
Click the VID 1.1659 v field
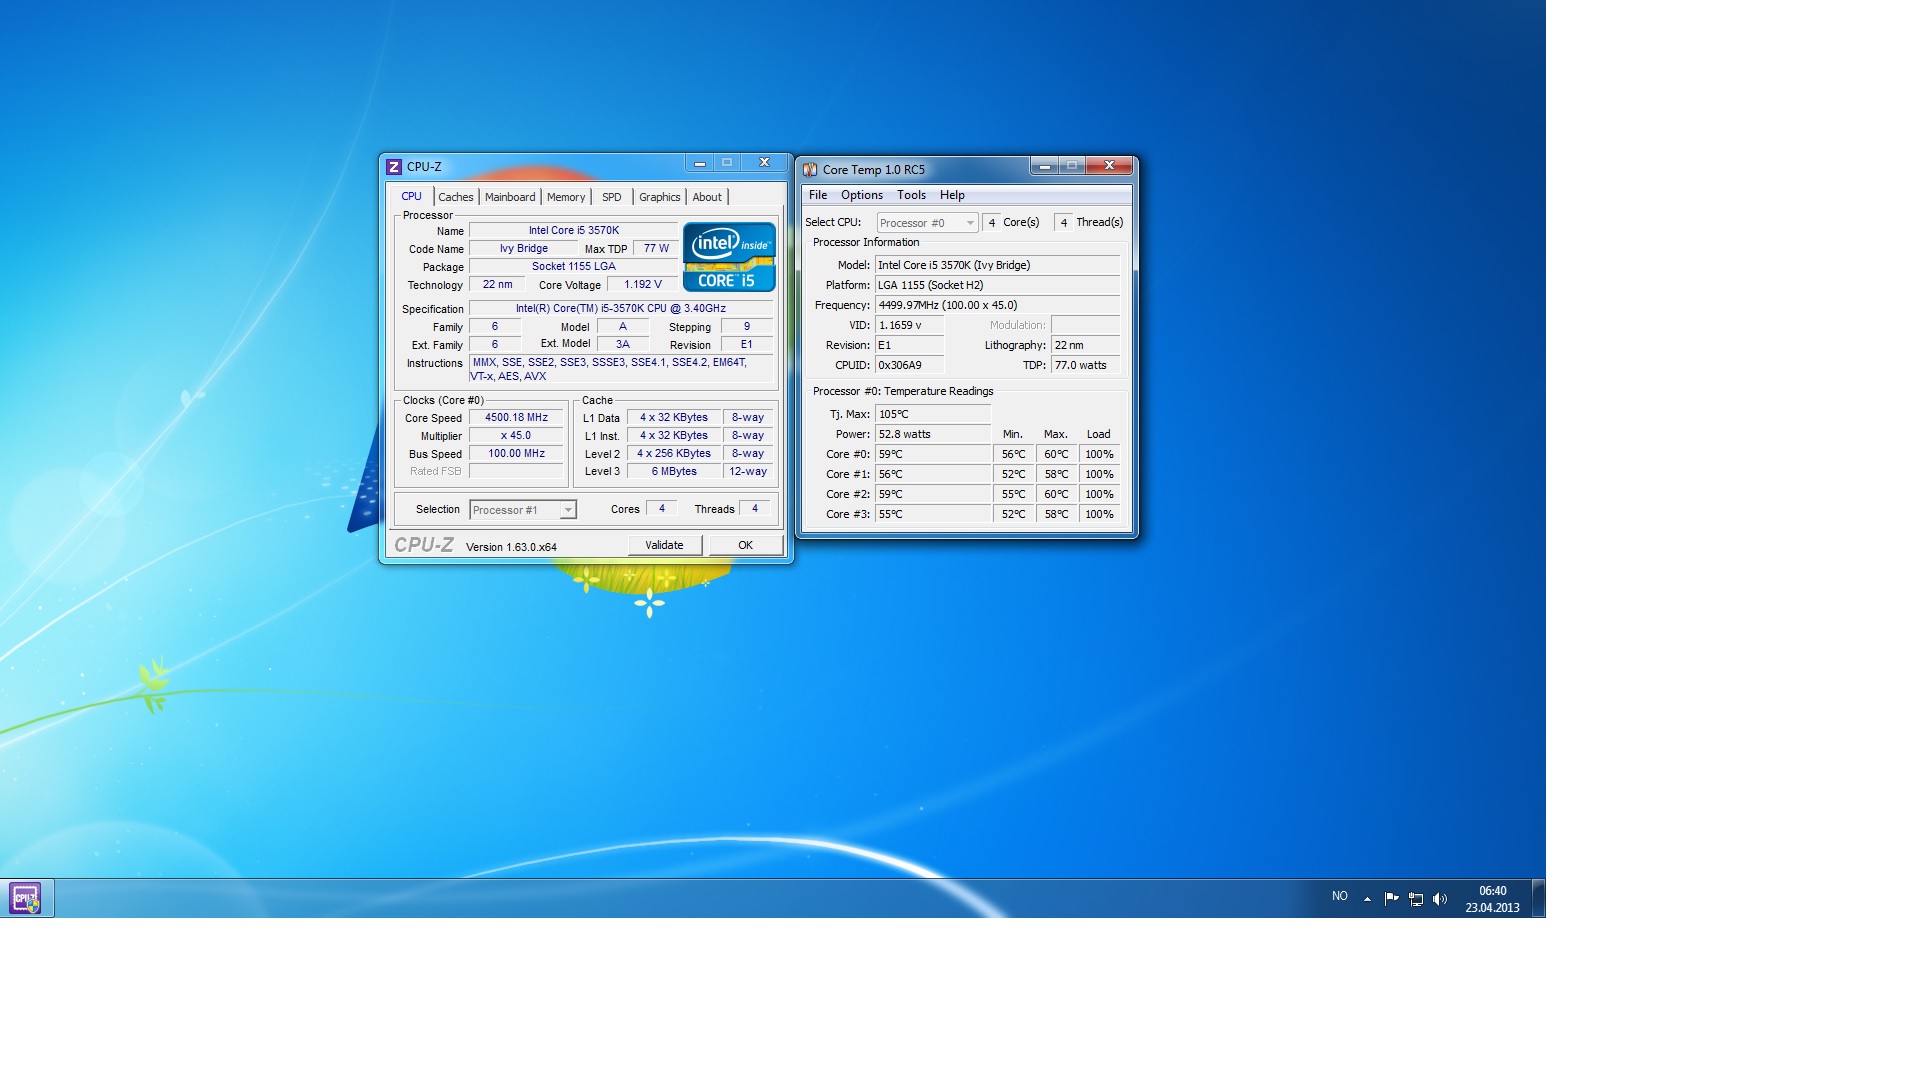[909, 326]
